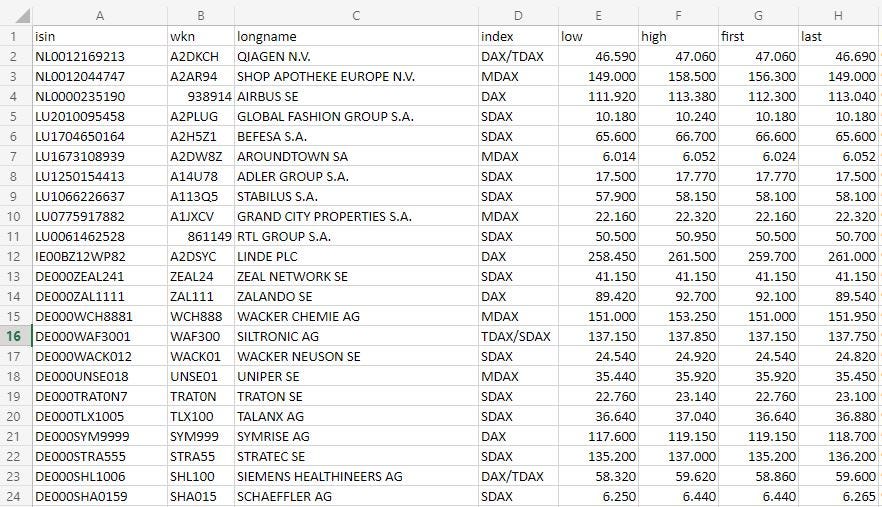Click the 'index' header cell
This screenshot has height=507, width=882.
518,36
